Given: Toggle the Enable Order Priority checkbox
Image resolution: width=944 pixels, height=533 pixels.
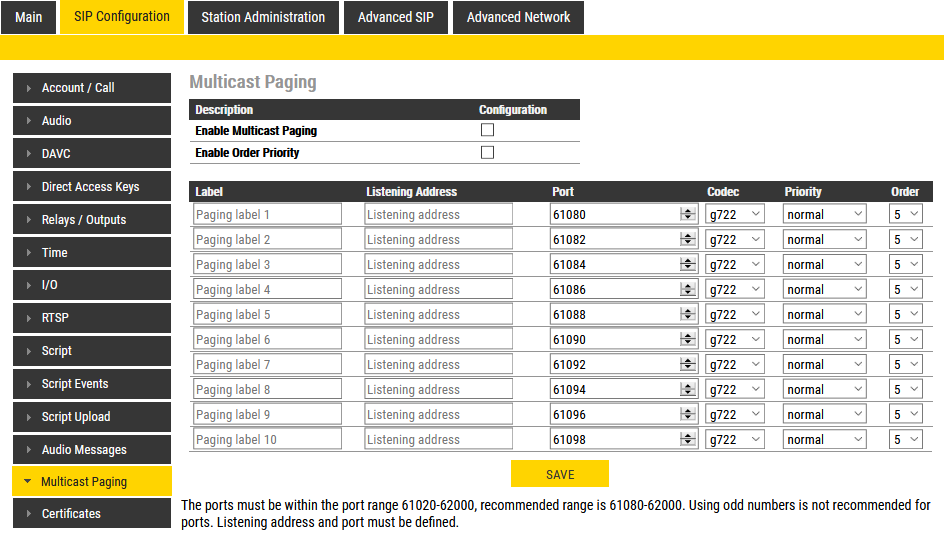Looking at the screenshot, I should (488, 153).
